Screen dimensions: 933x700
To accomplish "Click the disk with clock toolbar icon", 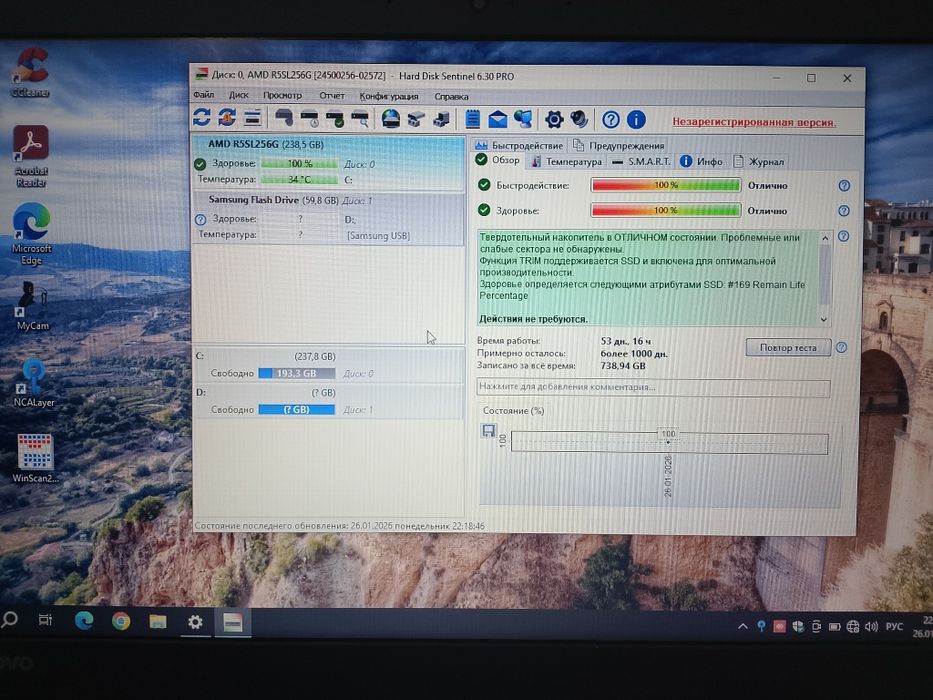I will tap(309, 118).
